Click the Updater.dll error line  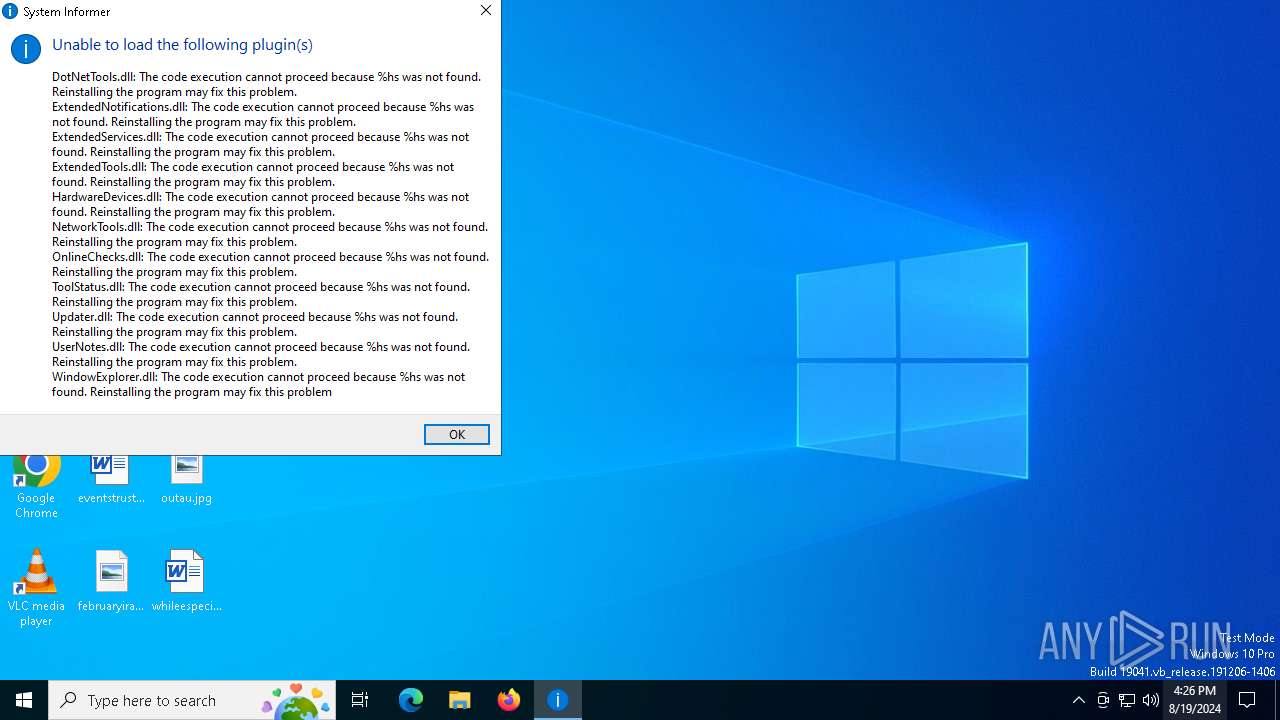(255, 324)
